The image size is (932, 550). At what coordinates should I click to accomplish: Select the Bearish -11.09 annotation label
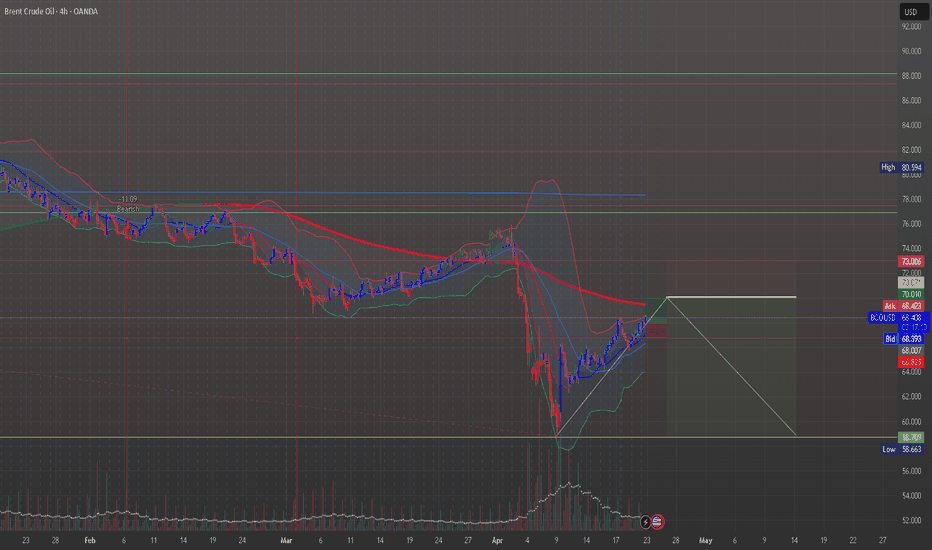128,204
